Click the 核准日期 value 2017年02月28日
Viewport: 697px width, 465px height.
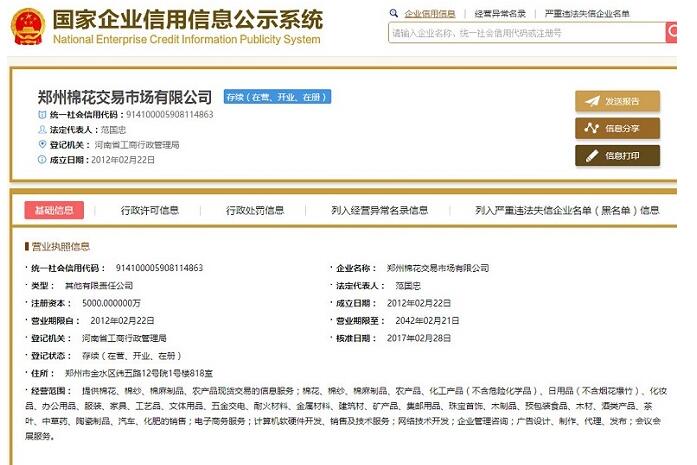(x=419, y=338)
